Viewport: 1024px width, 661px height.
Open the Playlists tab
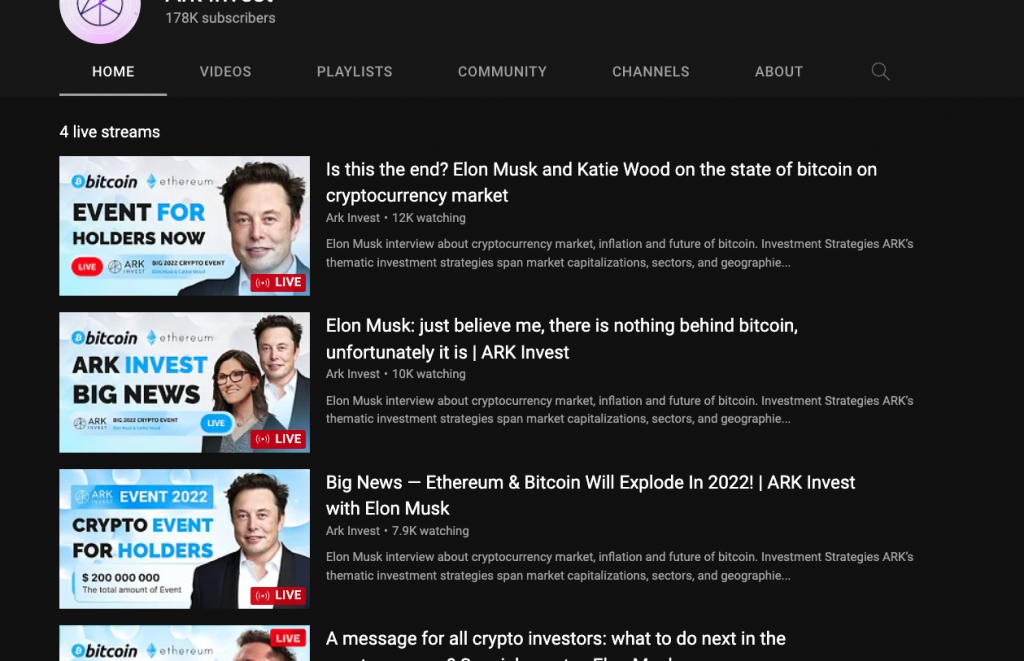[355, 72]
